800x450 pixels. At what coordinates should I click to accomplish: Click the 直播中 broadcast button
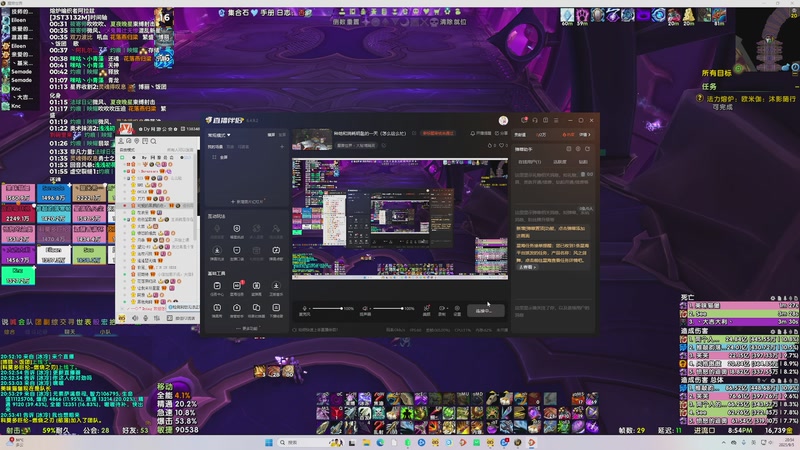[486, 311]
